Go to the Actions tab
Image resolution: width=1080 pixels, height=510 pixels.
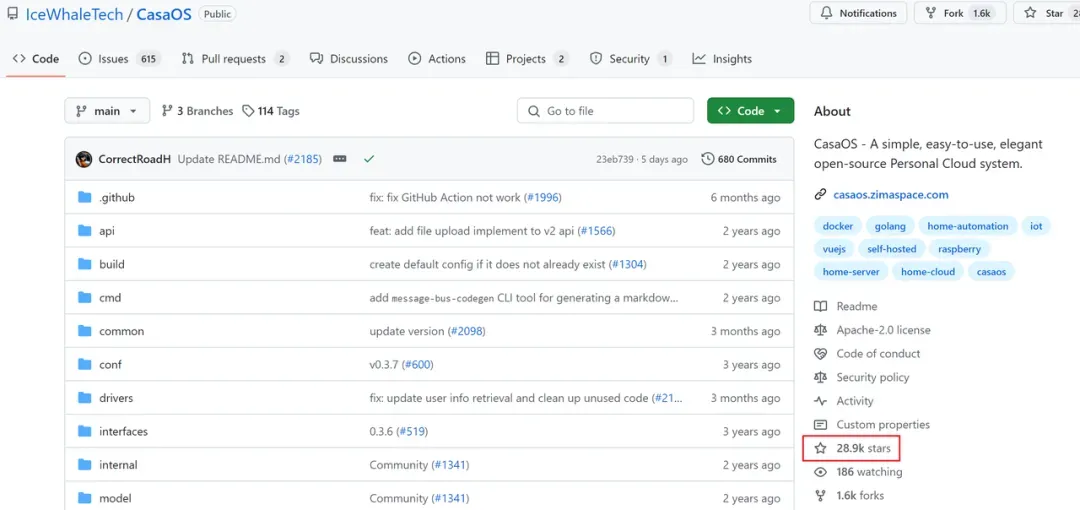pyautogui.click(x=437, y=59)
